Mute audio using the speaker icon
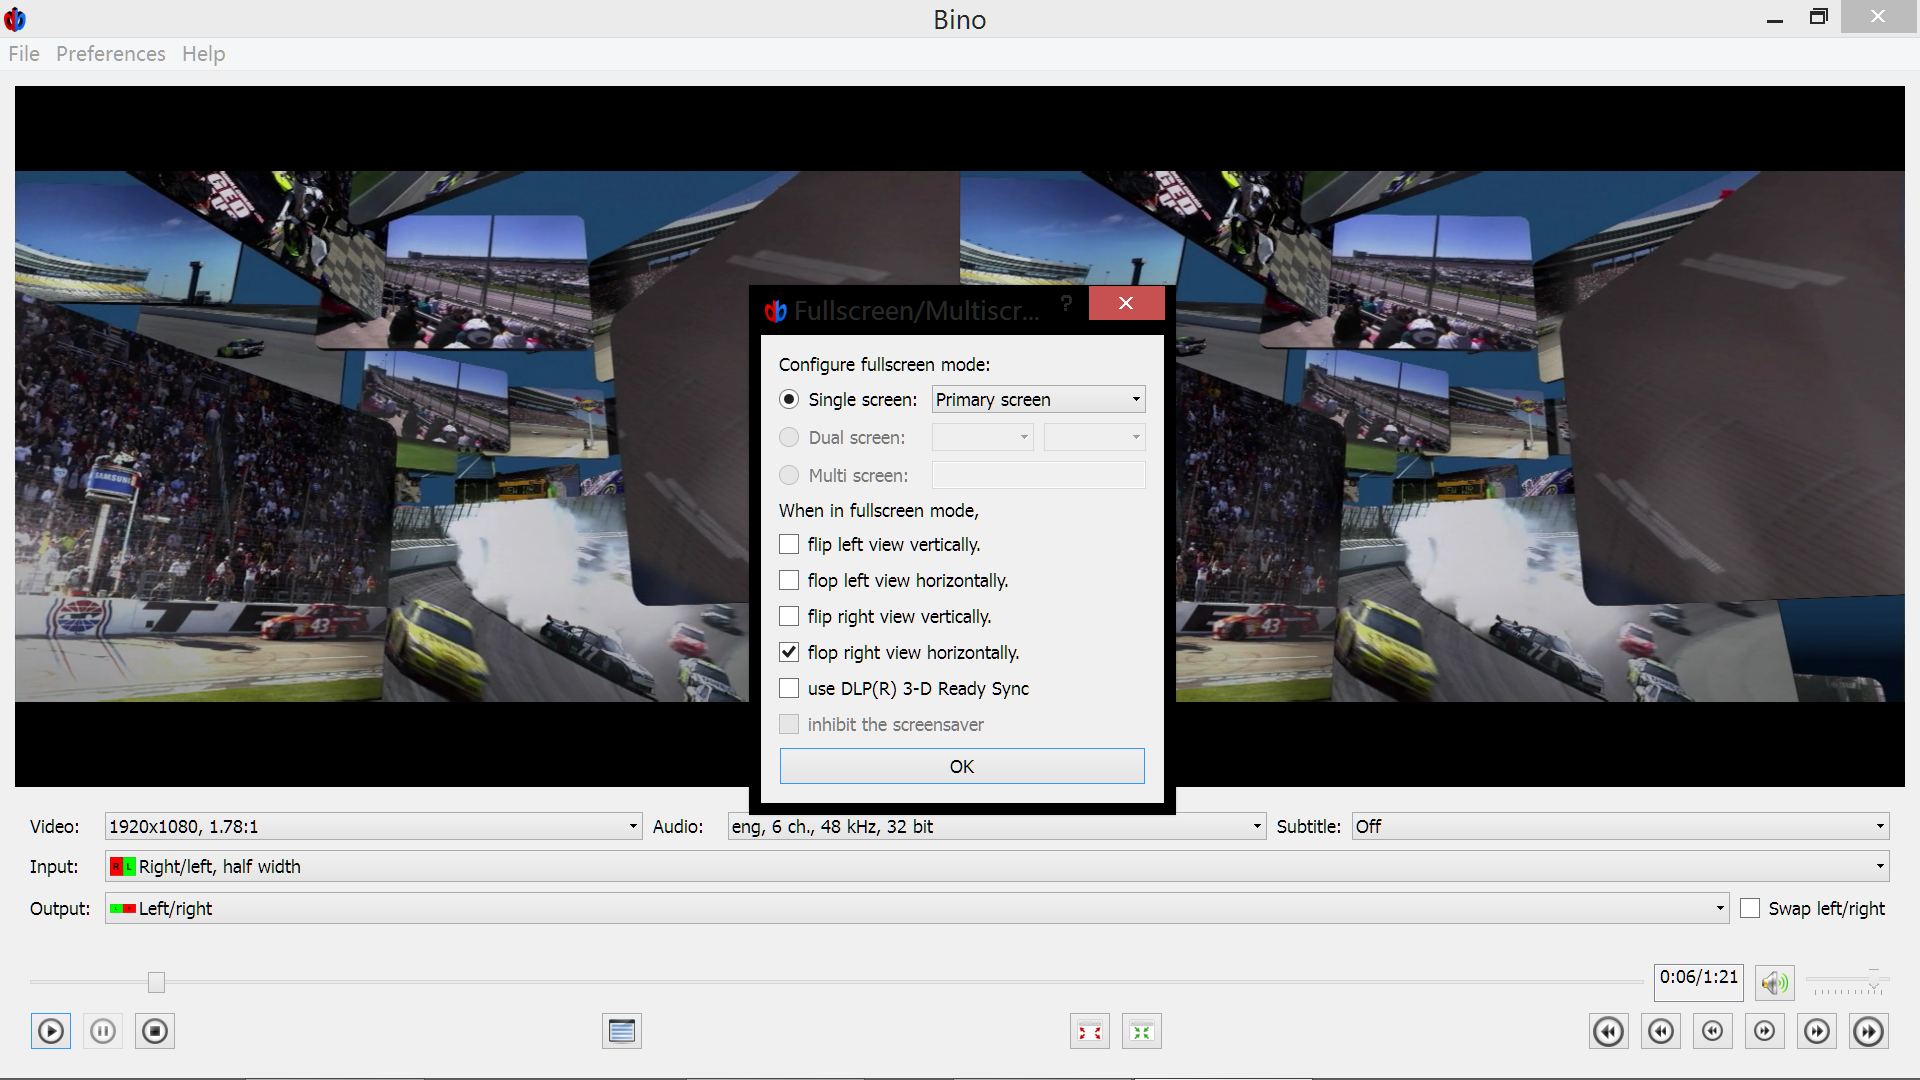The width and height of the screenshot is (1920, 1080). coord(1775,983)
